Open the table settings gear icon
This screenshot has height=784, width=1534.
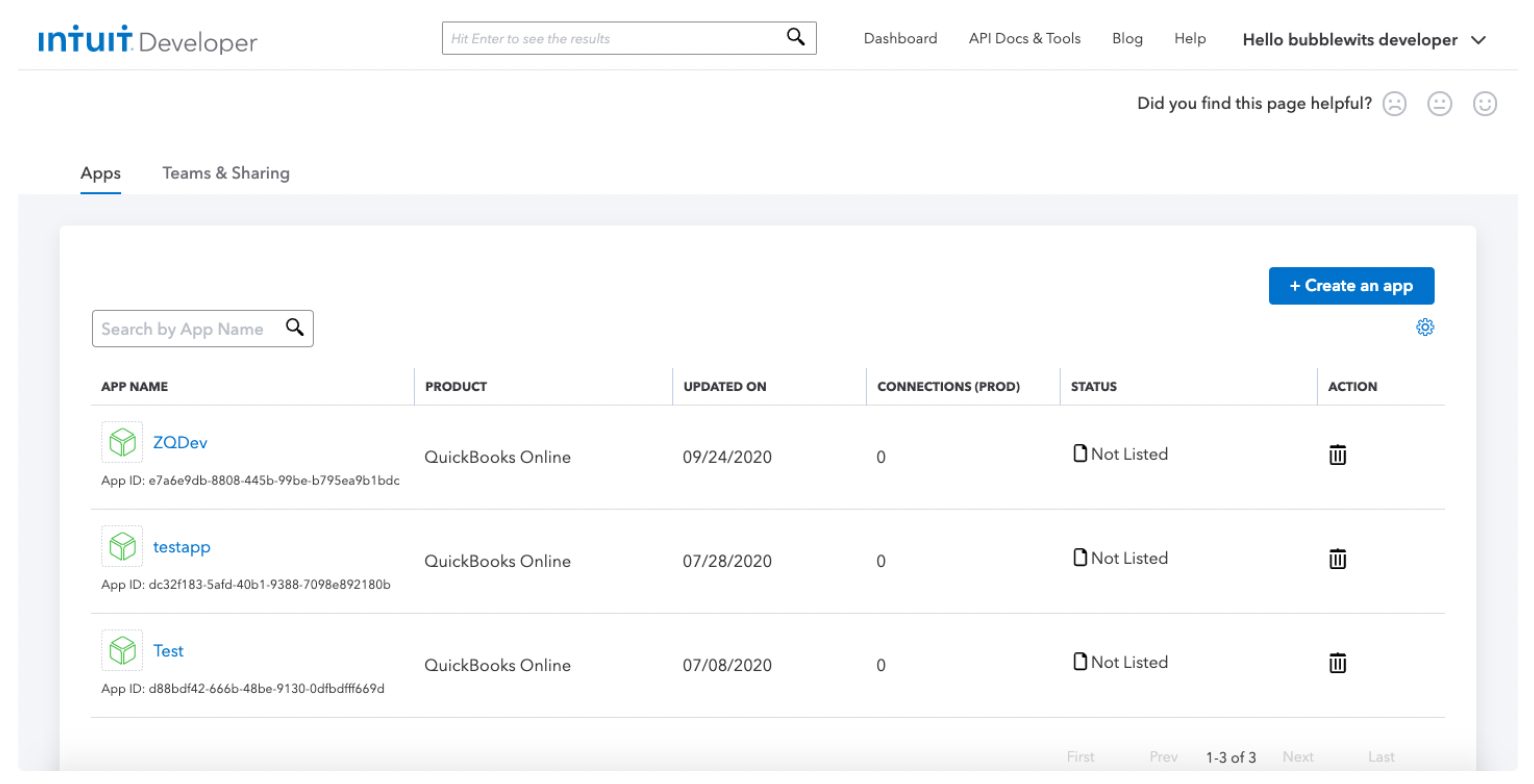(x=1425, y=327)
